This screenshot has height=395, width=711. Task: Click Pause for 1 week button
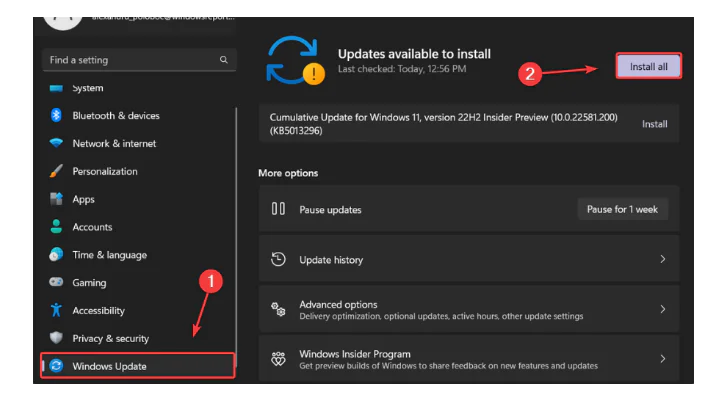coord(622,209)
